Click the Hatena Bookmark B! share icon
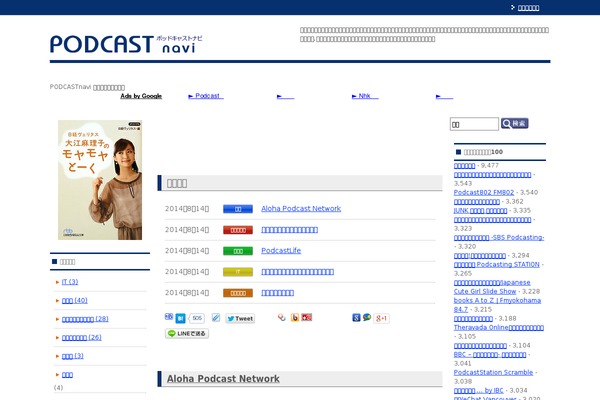The width and height of the screenshot is (600, 400). point(180,318)
